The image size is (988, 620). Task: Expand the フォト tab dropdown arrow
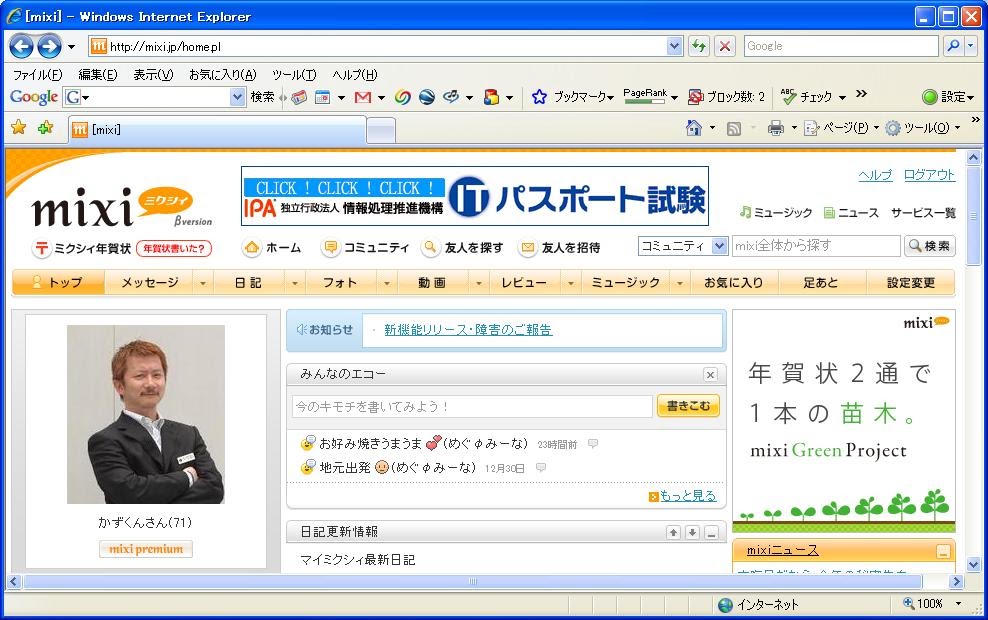click(386, 284)
